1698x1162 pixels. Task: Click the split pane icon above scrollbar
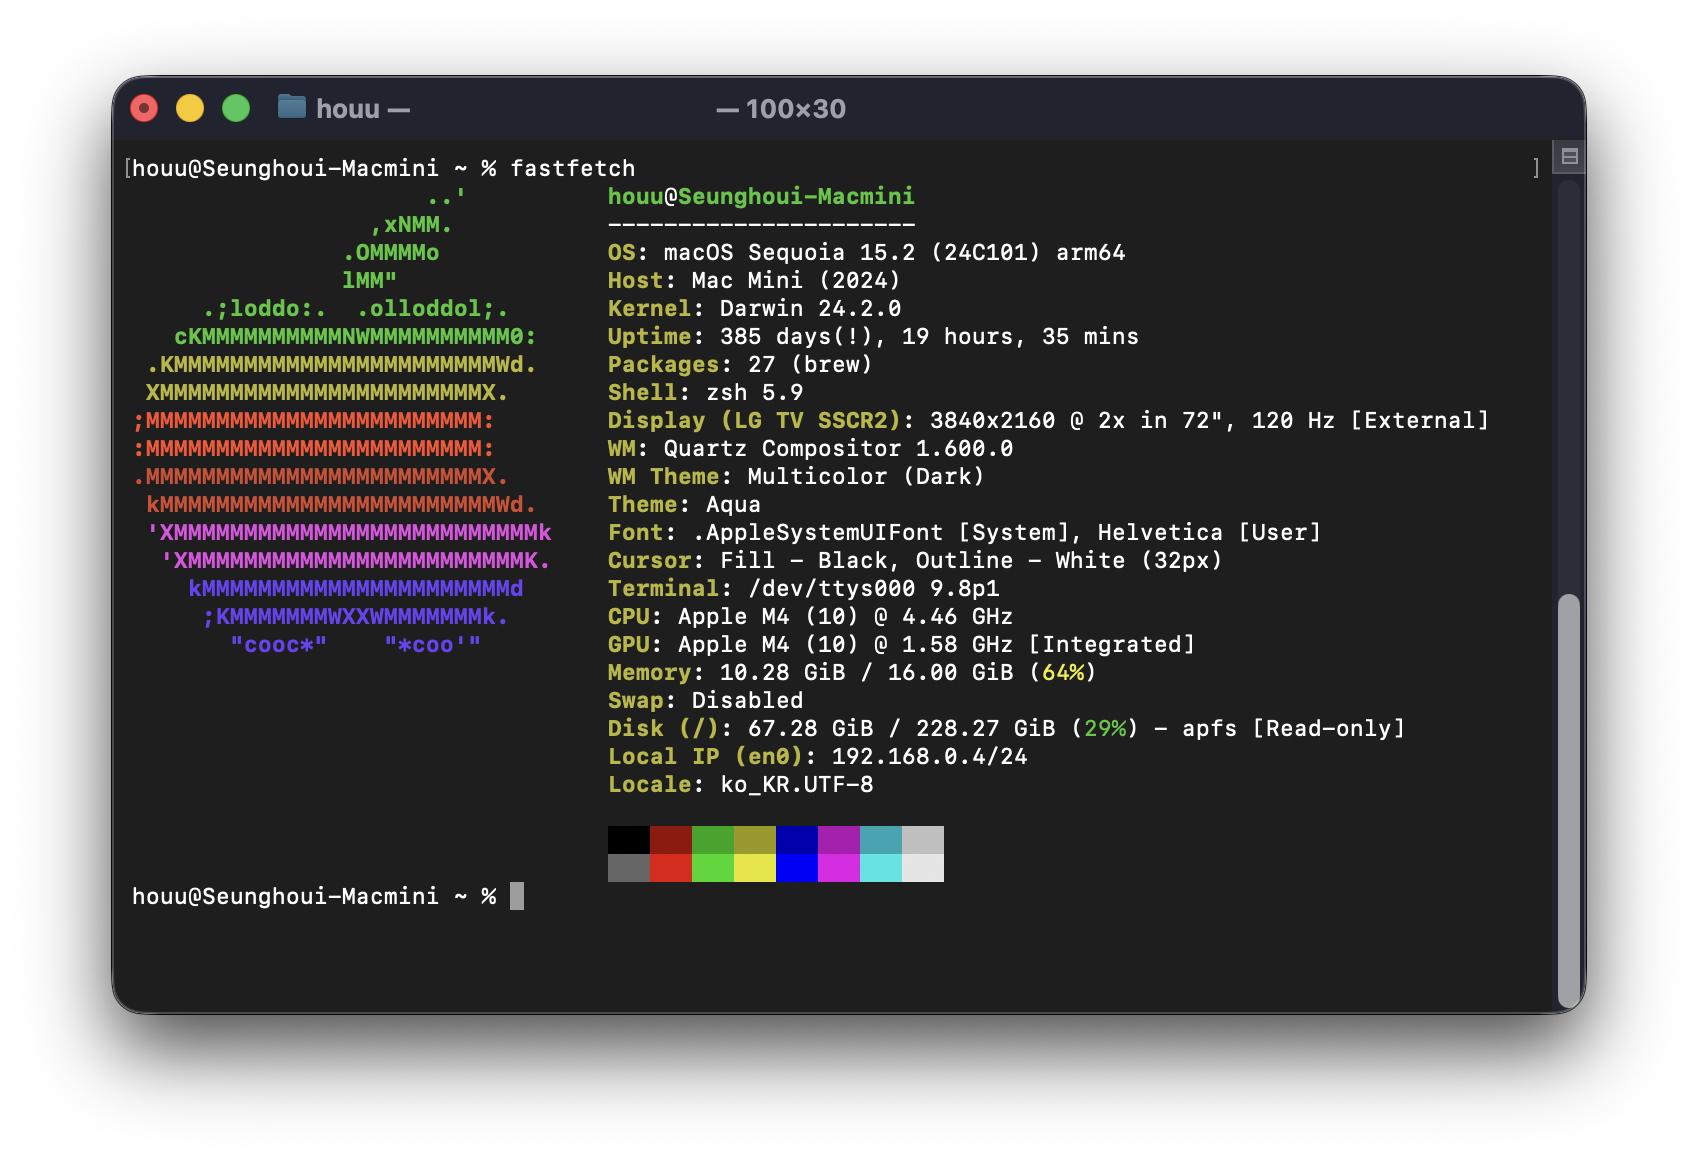tap(1569, 156)
